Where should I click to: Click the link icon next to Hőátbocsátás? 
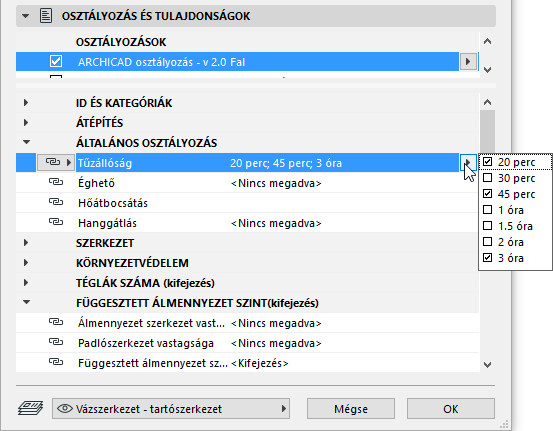coord(56,202)
